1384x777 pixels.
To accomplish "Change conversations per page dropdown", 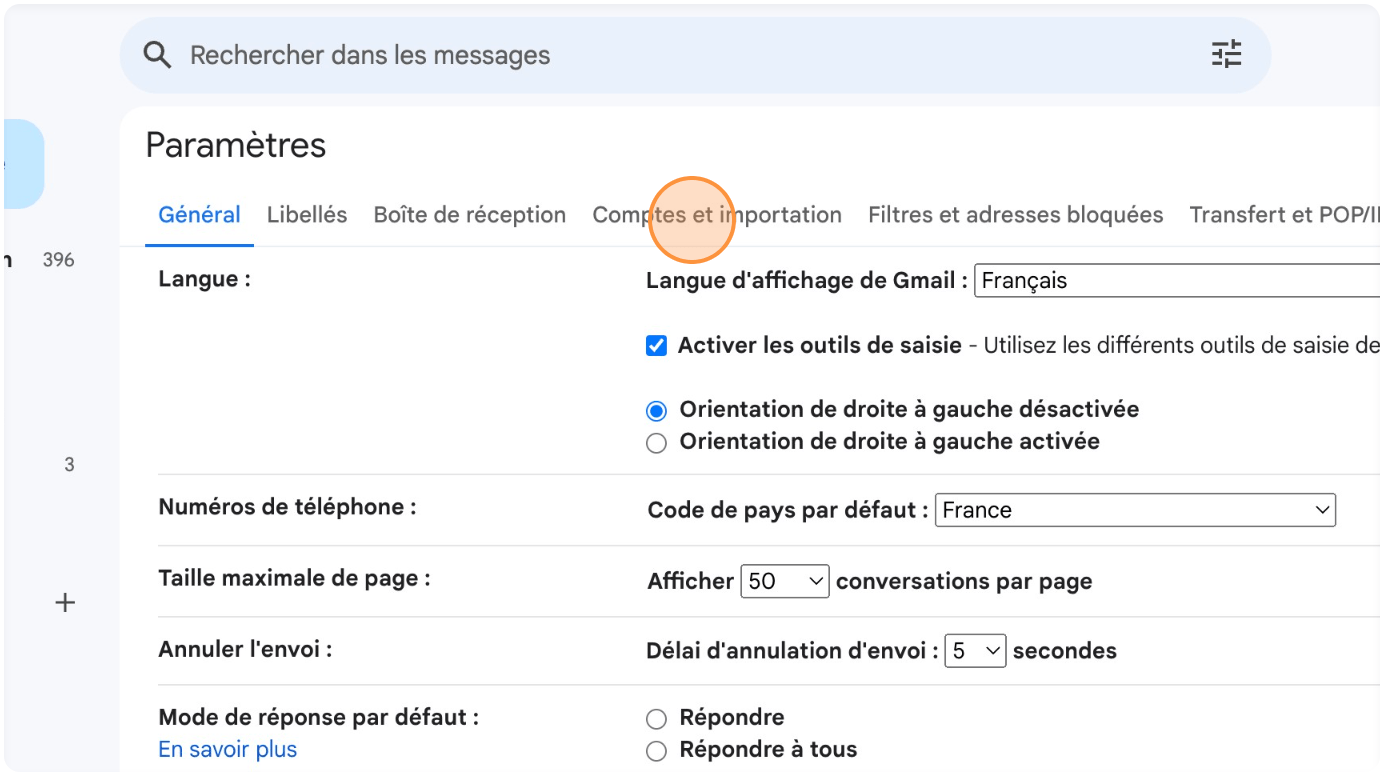I will tap(785, 580).
